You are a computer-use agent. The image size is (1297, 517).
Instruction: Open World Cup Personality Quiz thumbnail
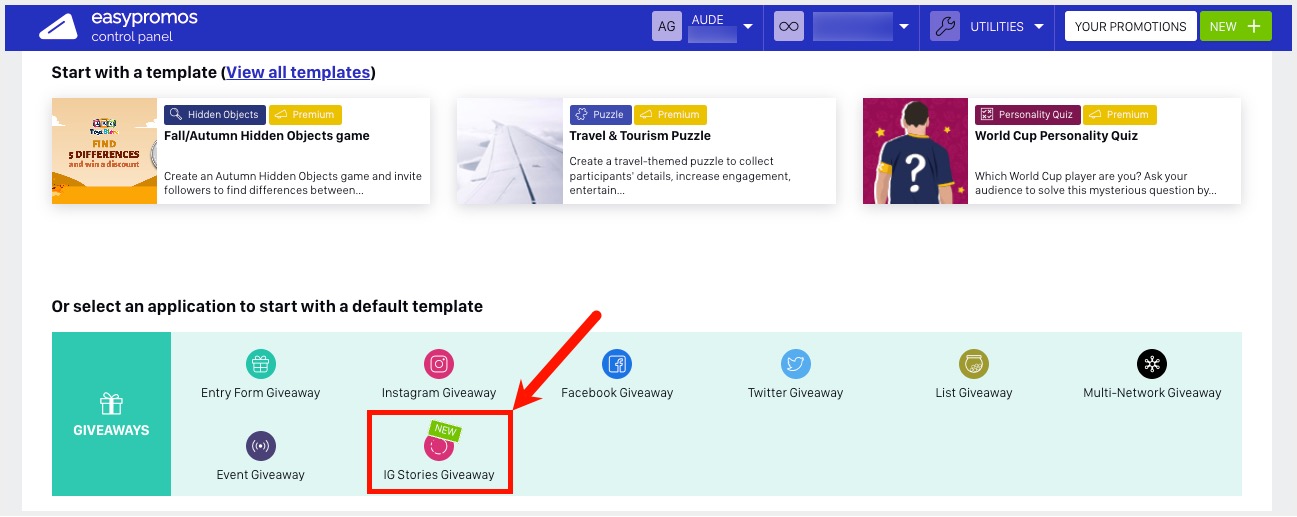915,151
